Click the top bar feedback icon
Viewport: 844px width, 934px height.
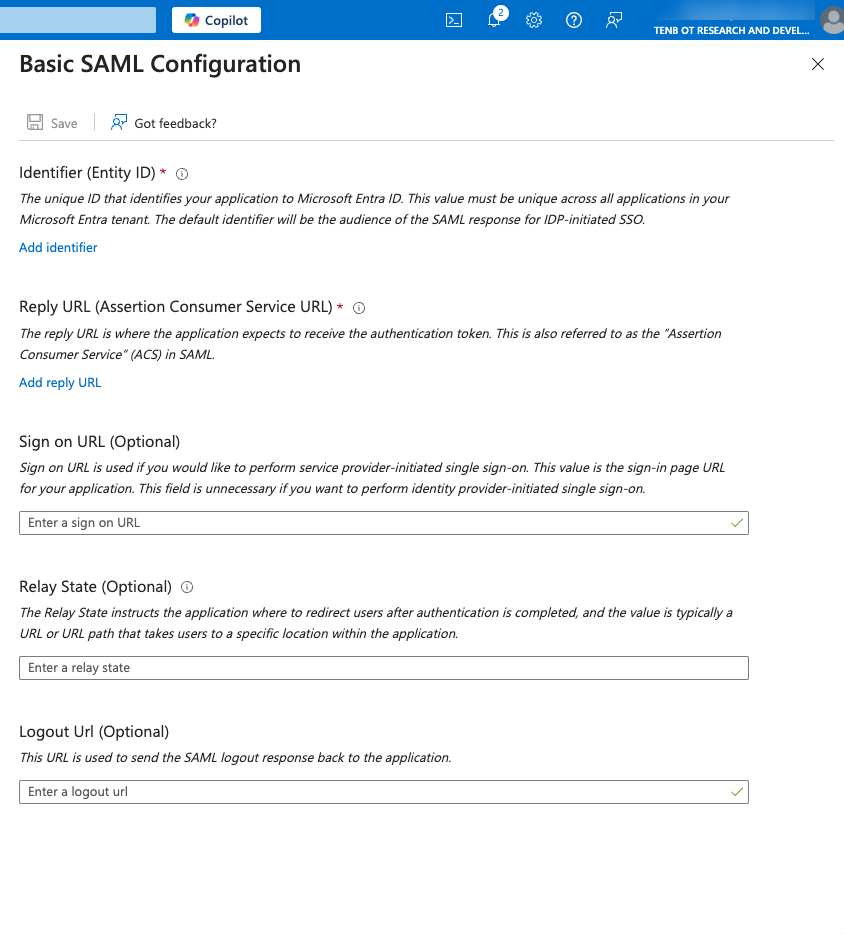pyautogui.click(x=614, y=20)
